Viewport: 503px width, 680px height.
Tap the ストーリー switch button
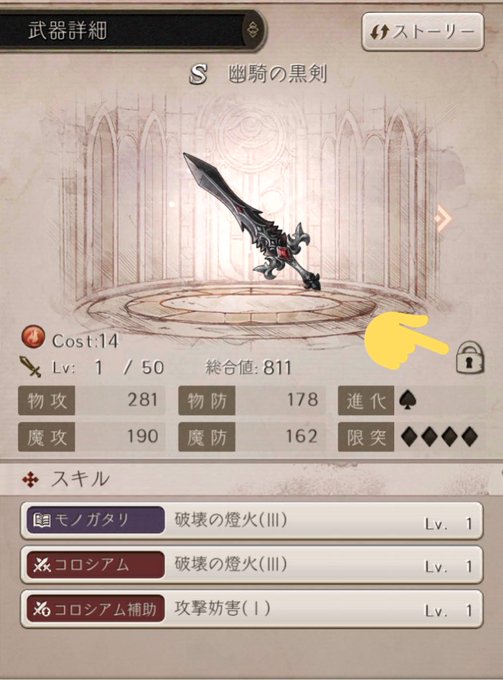[x=422, y=32]
